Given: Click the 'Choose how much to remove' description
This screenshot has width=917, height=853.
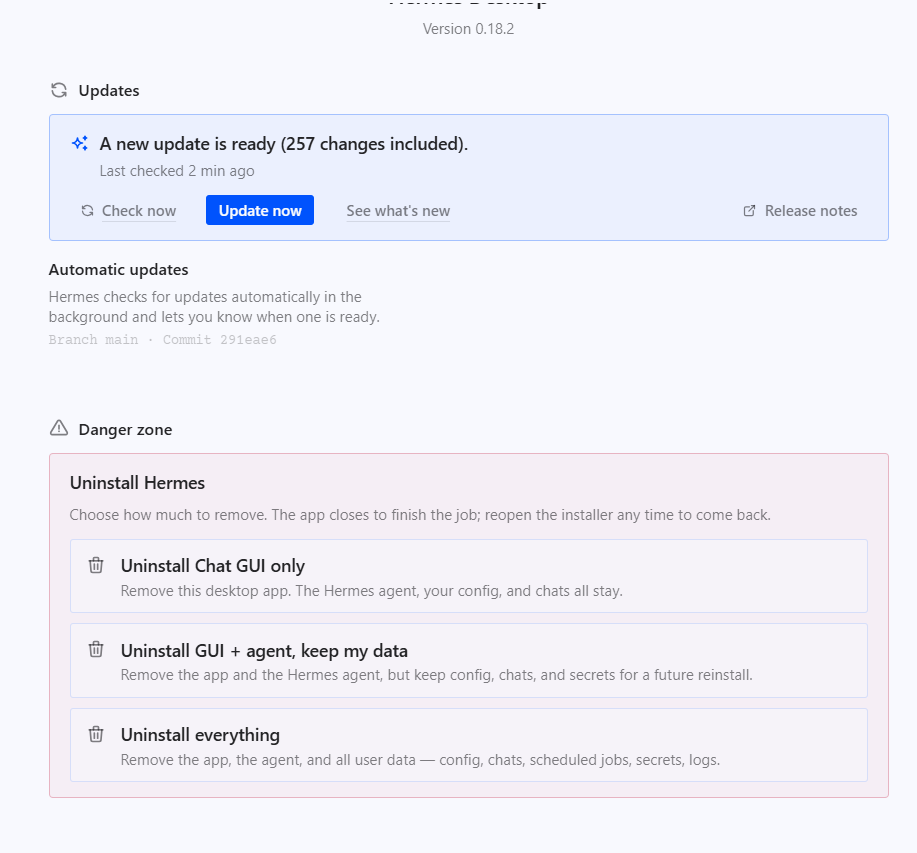Looking at the screenshot, I should click(x=420, y=514).
